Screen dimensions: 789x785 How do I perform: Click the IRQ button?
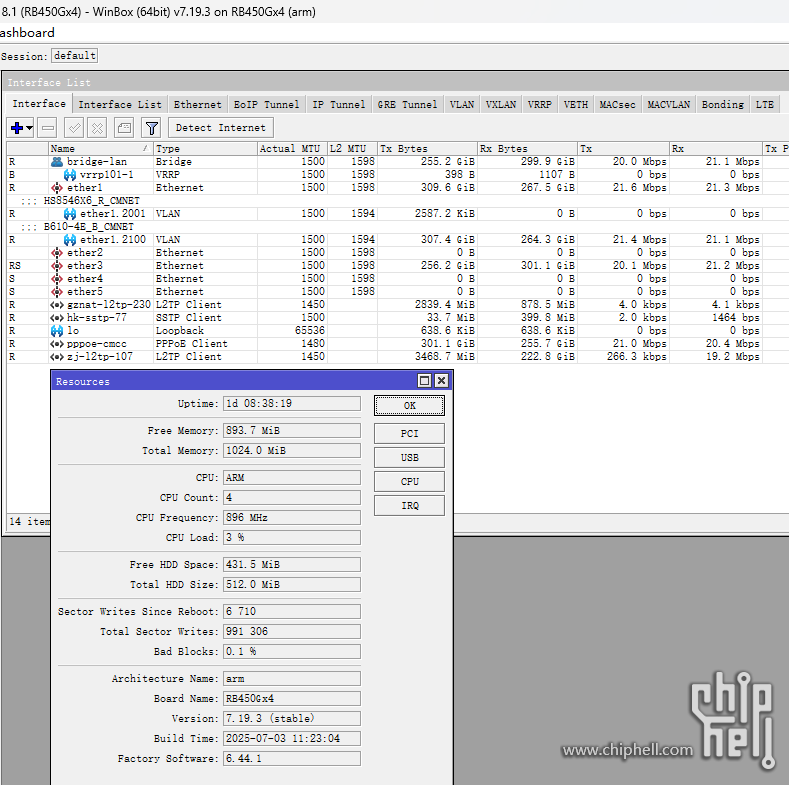click(409, 506)
